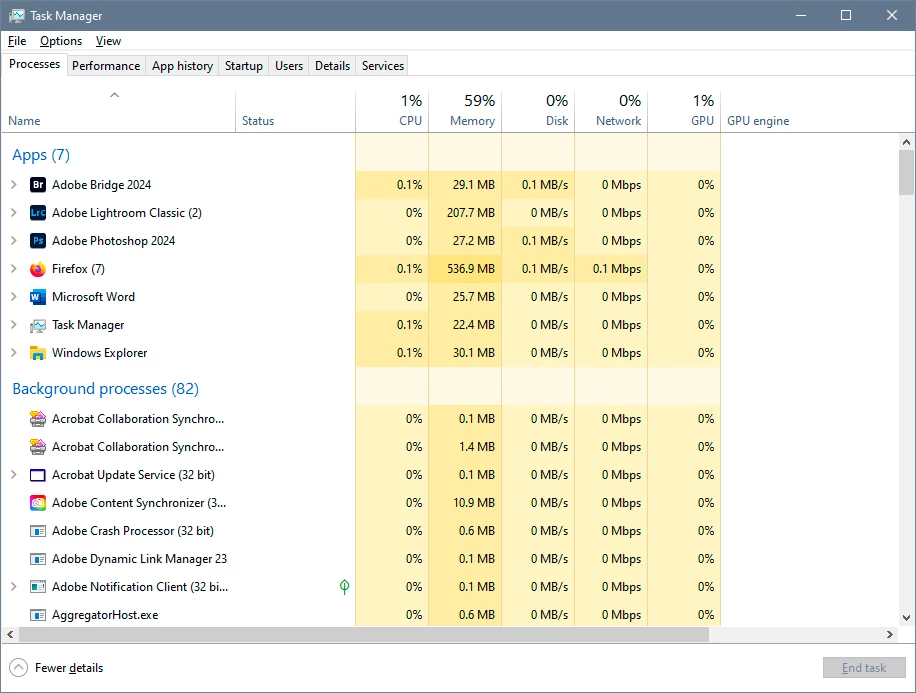This screenshot has height=693, width=916.
Task: Select the Processes tab
Action: [x=34, y=64]
